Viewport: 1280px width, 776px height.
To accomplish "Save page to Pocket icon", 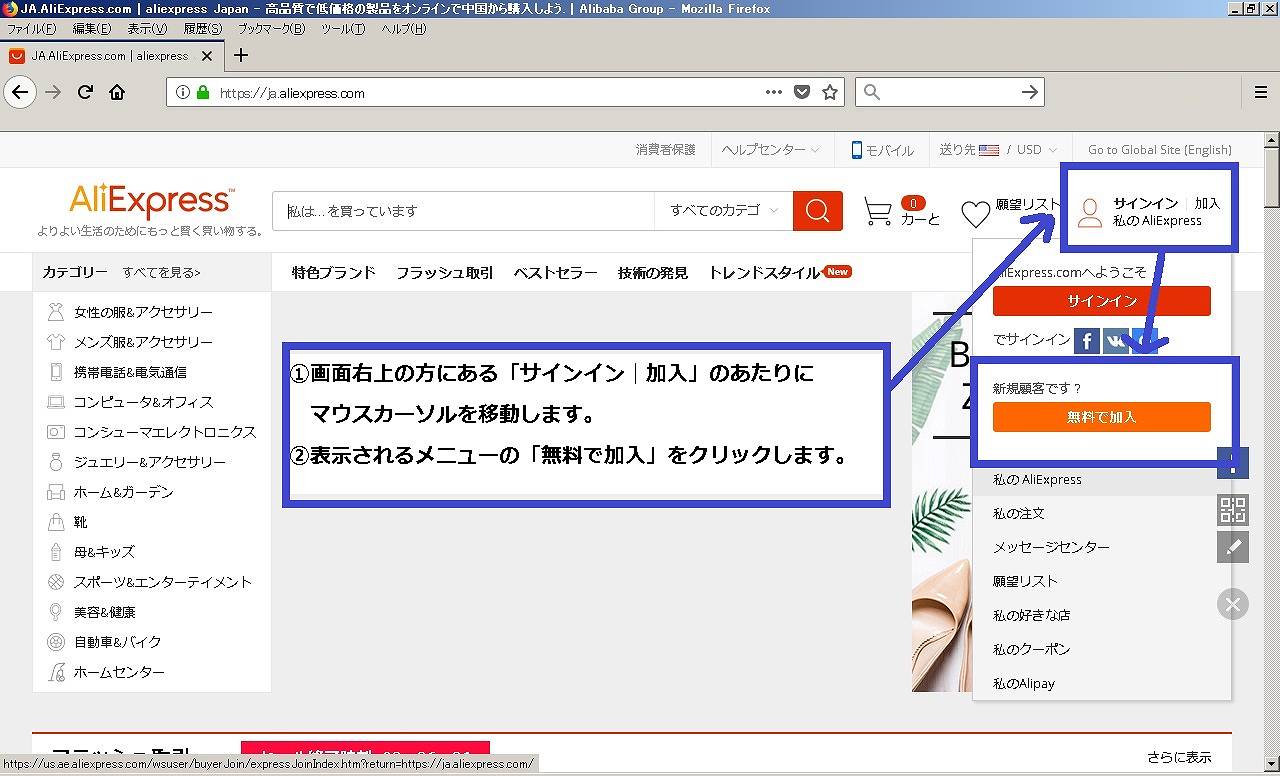I will [x=802, y=93].
